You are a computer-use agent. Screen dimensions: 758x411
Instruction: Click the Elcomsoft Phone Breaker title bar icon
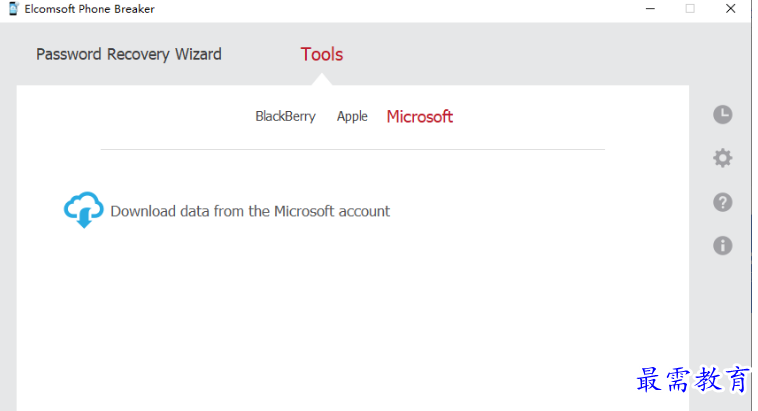click(x=14, y=9)
